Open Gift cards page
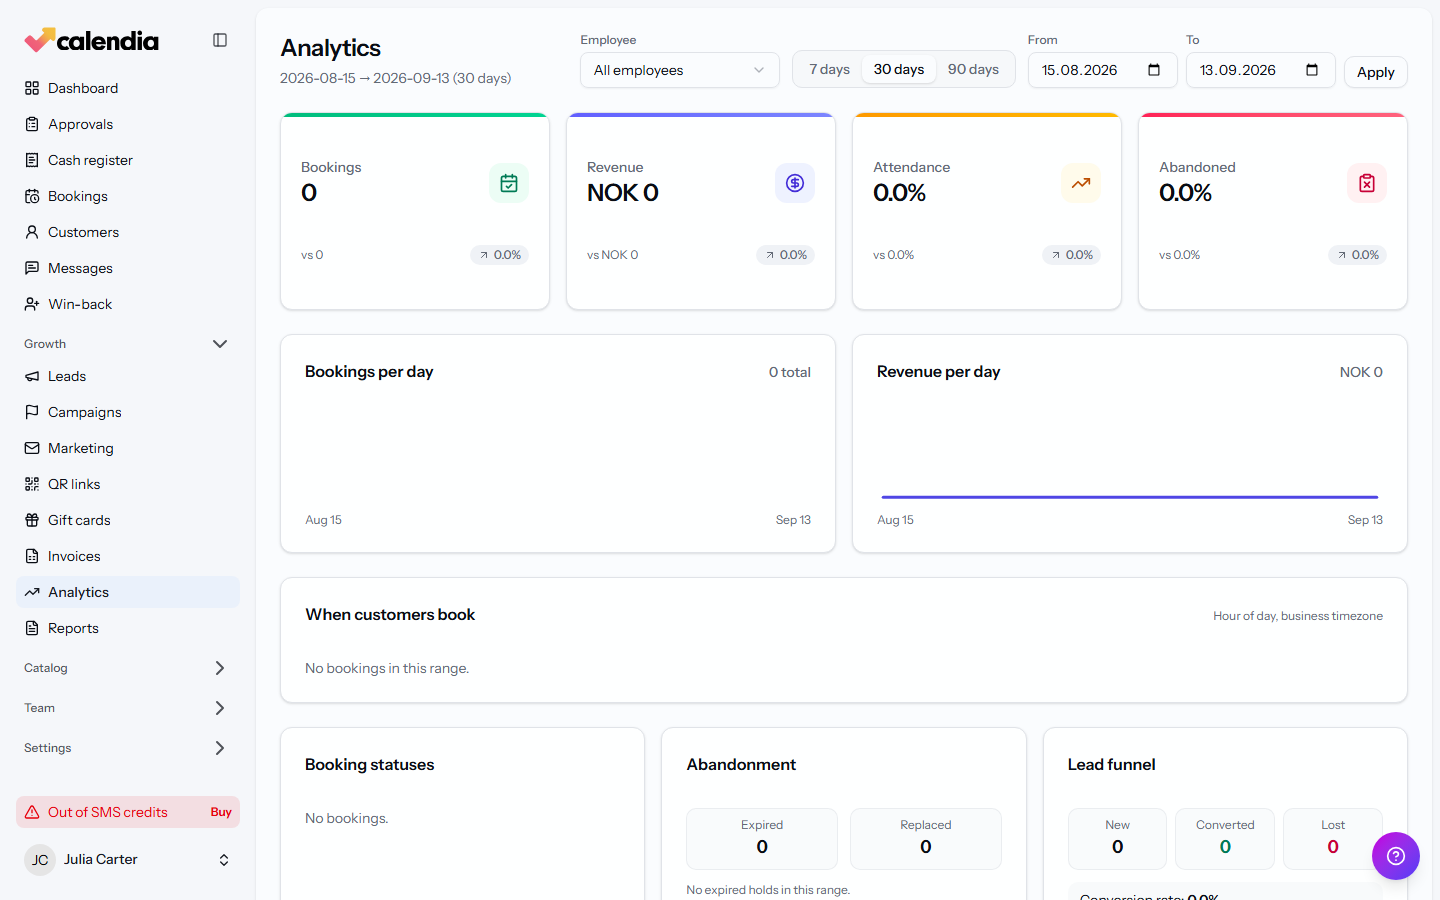 click(x=128, y=520)
